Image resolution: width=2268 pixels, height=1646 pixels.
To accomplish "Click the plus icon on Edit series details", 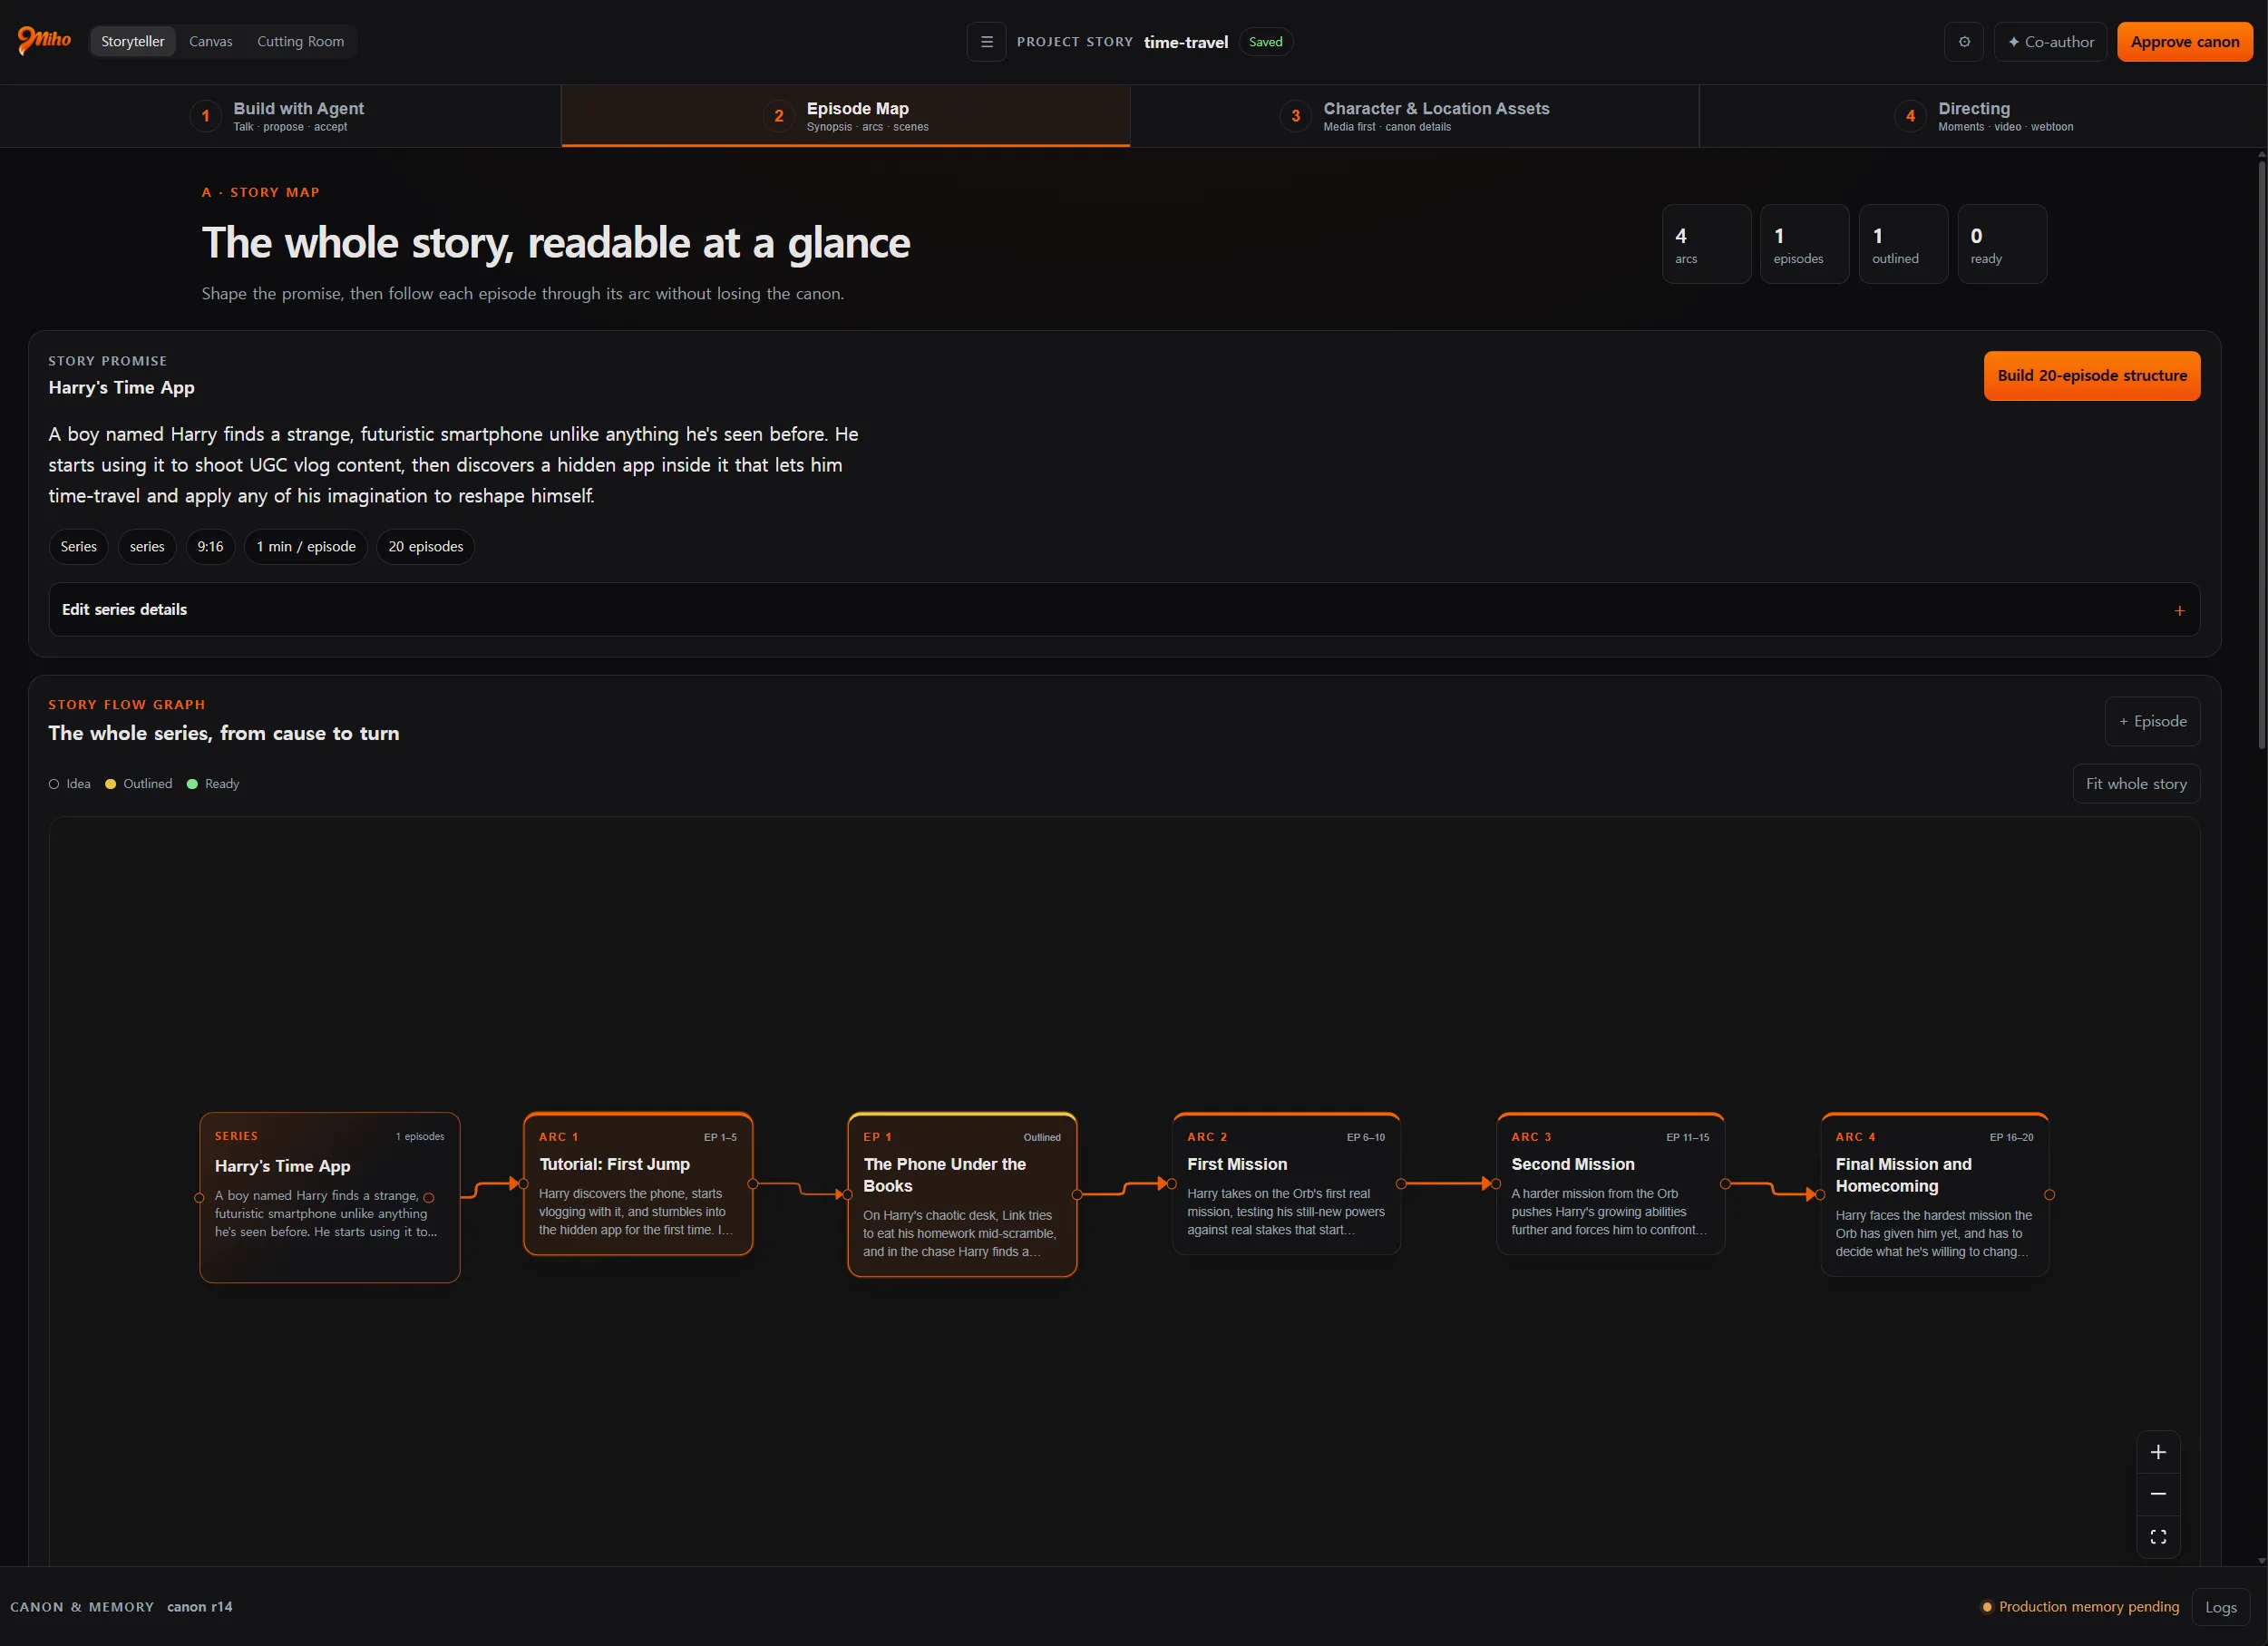I will (x=2179, y=610).
